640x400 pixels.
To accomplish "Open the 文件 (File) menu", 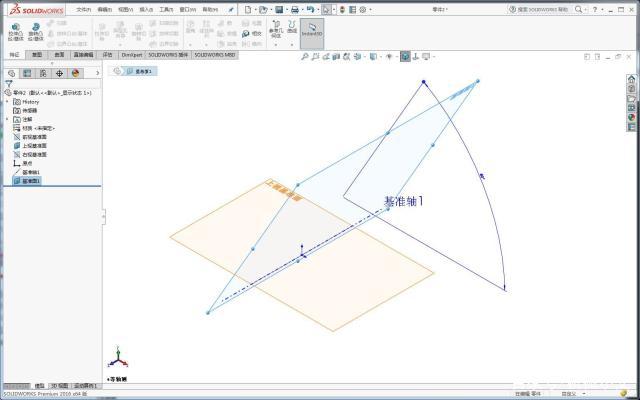I will (x=84, y=9).
